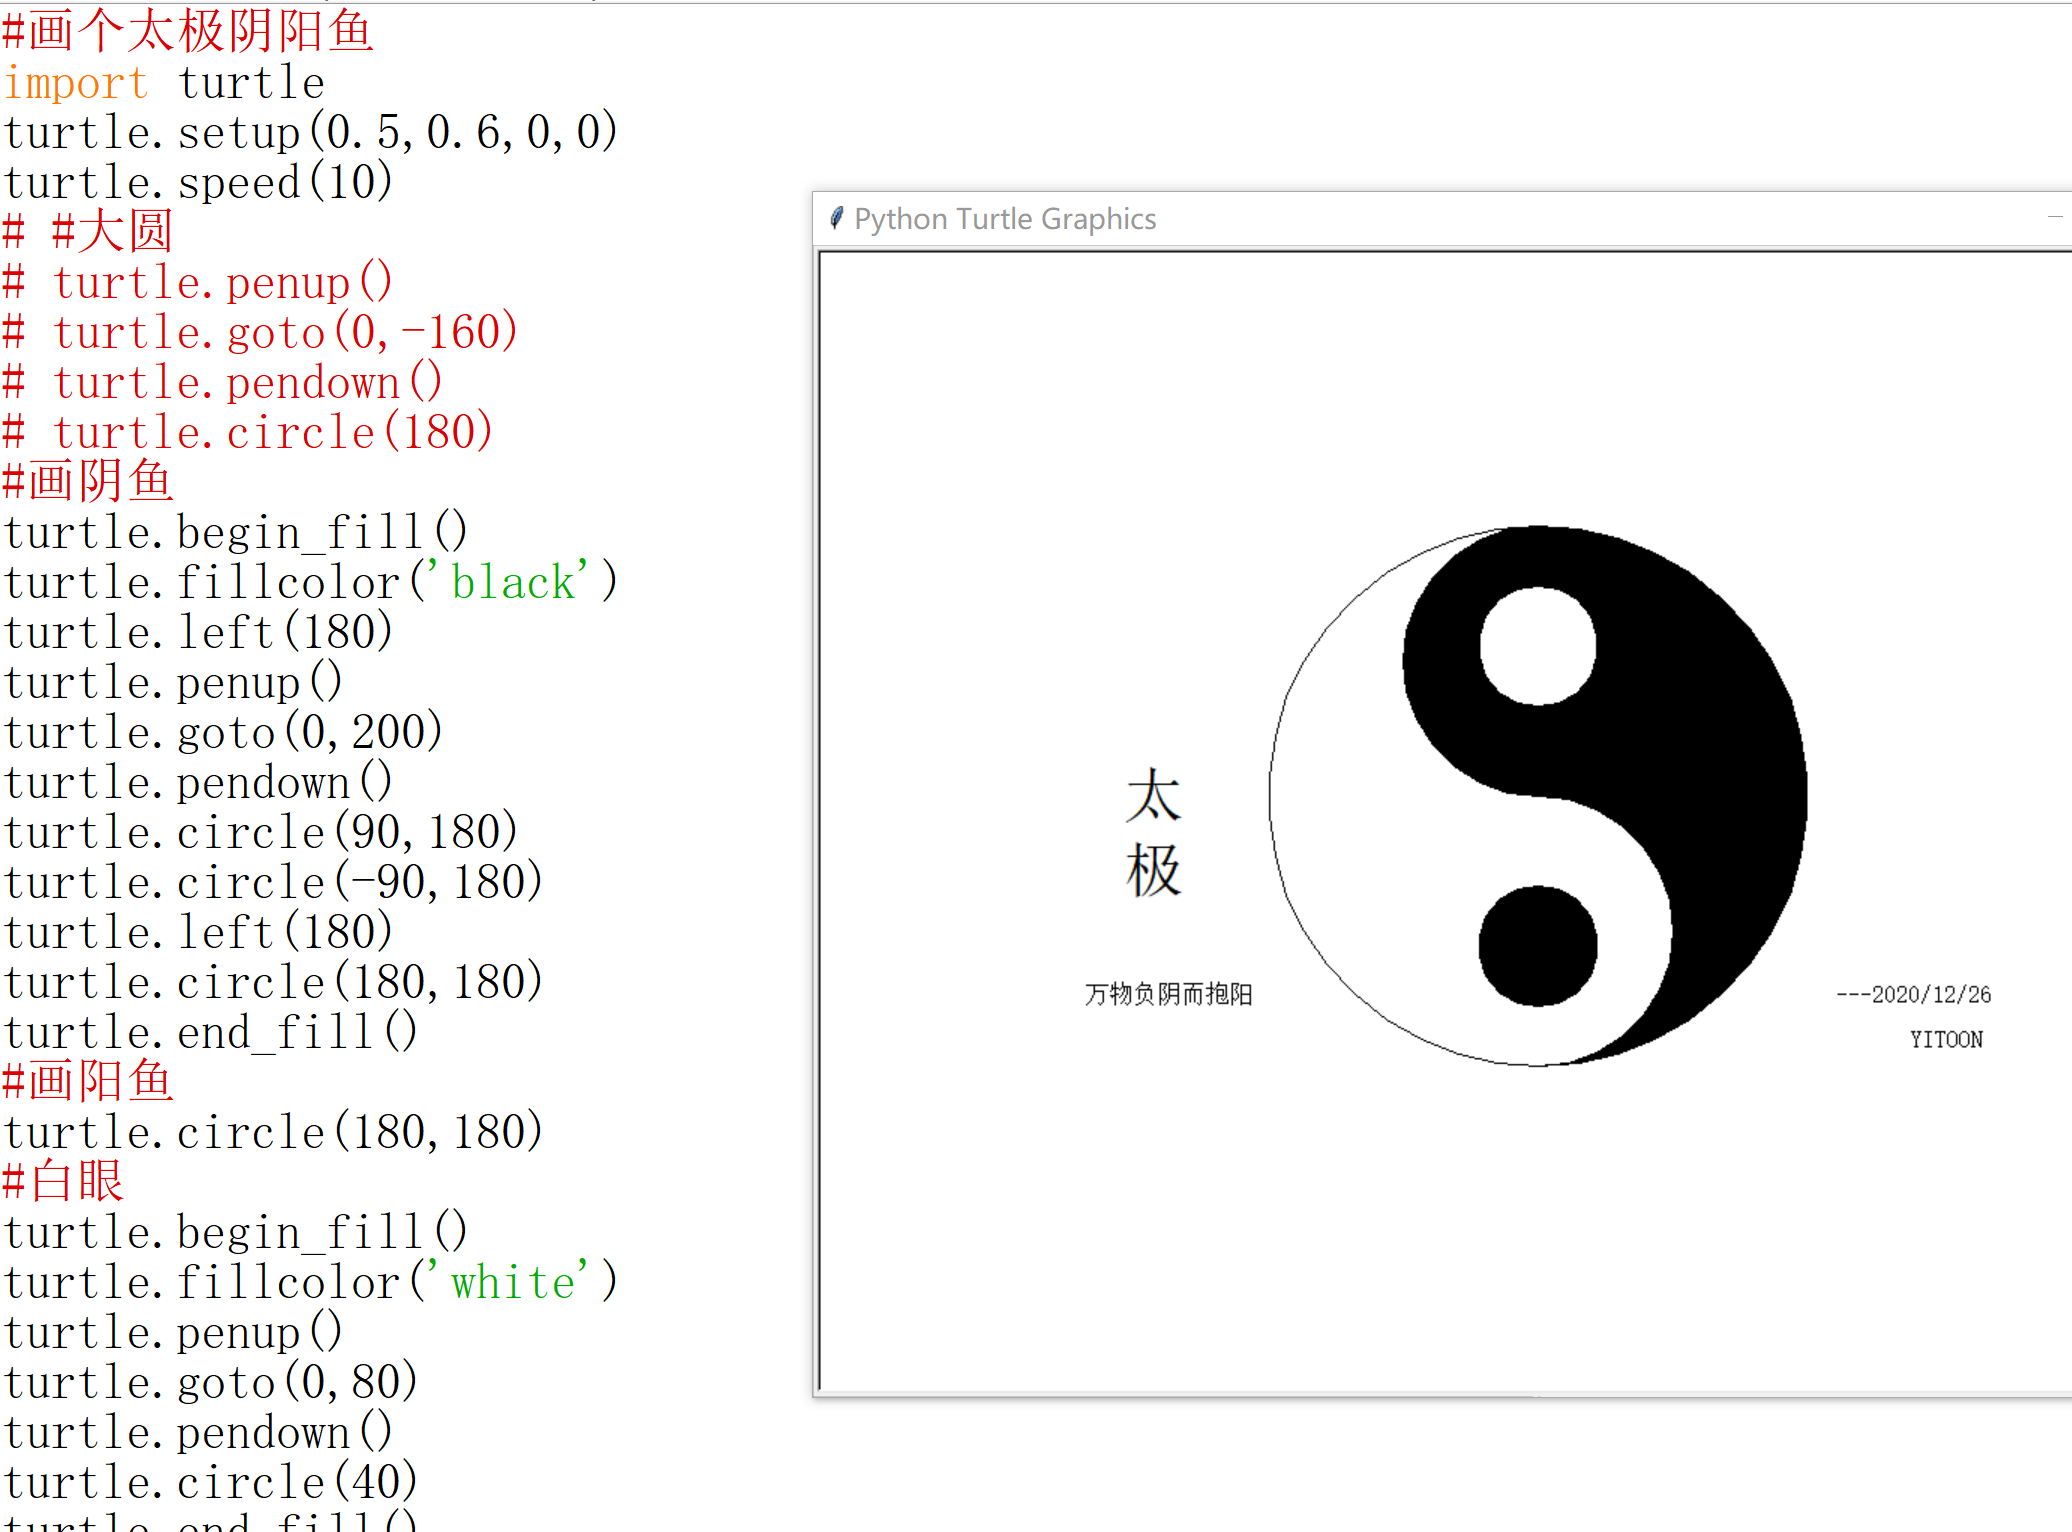Click the 'black' string in fillcolor

[513, 583]
